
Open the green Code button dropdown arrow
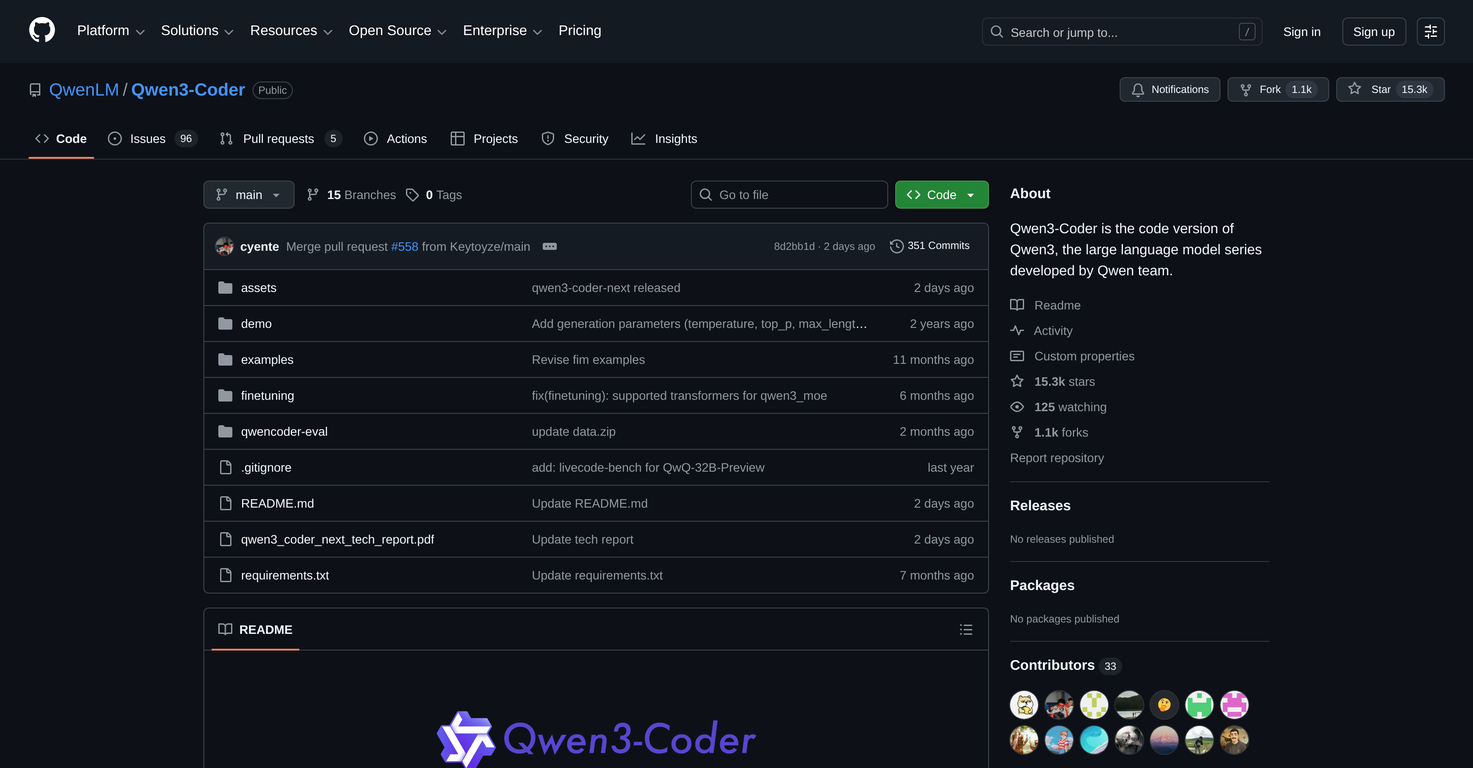click(x=969, y=194)
